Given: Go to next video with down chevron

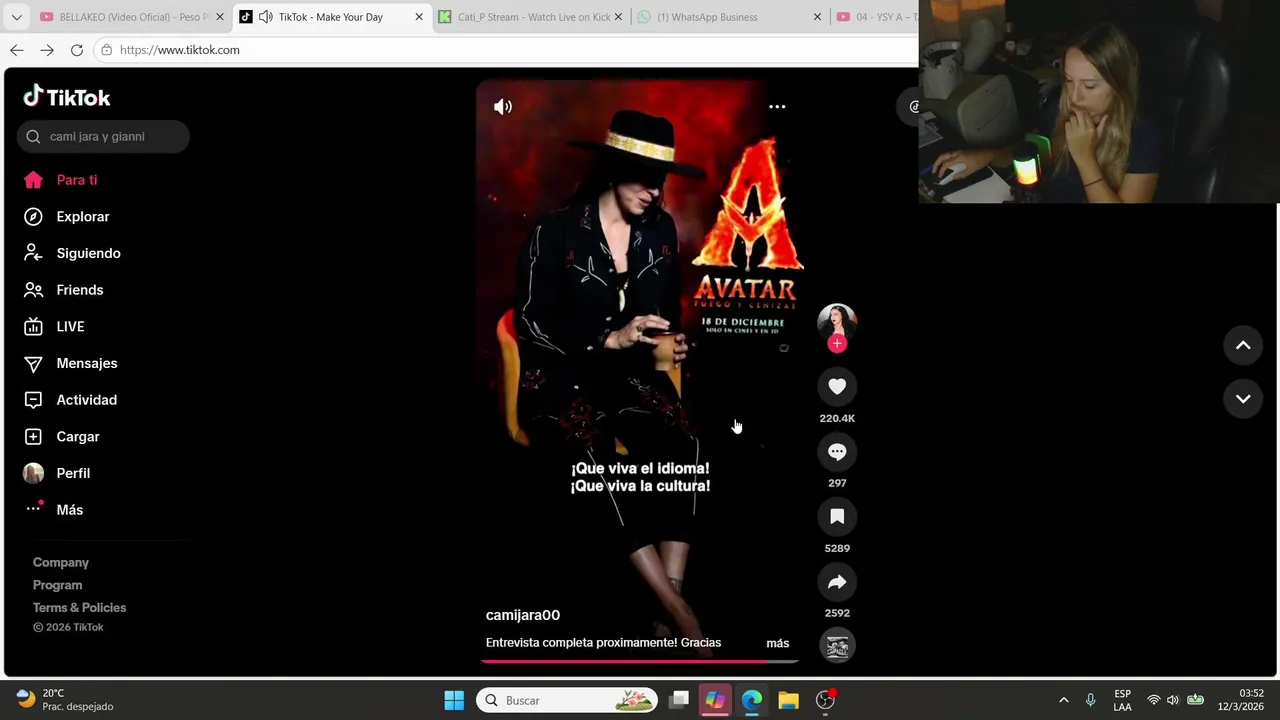Looking at the screenshot, I should [1243, 398].
